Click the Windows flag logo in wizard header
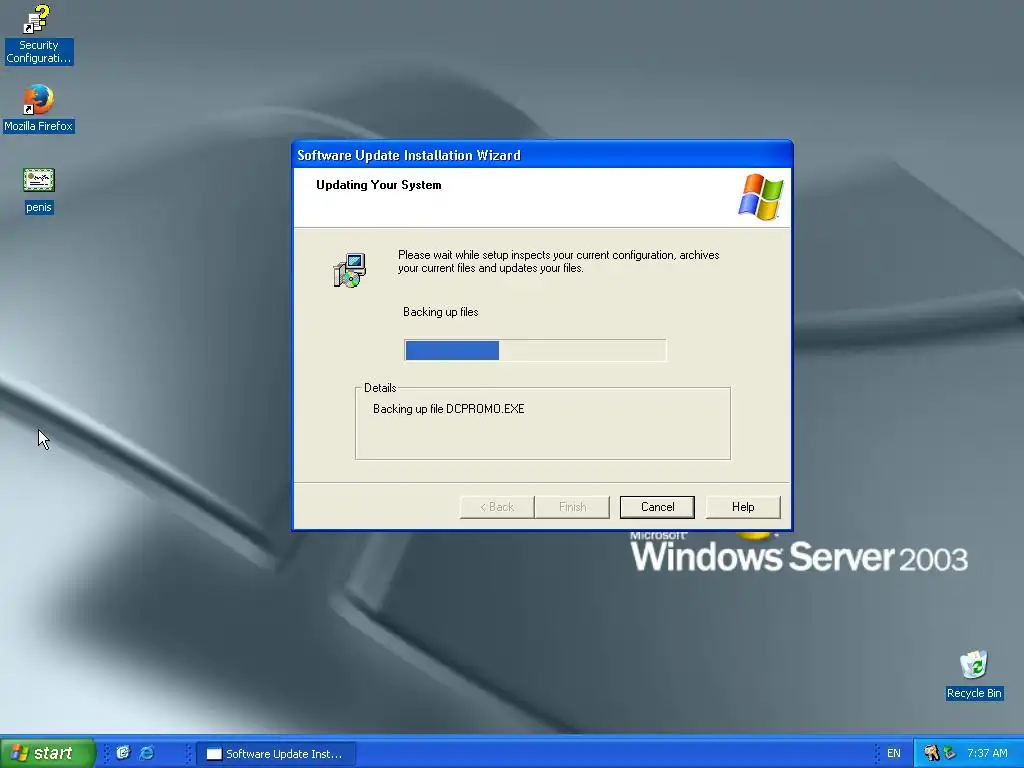The width and height of the screenshot is (1024, 768). [760, 197]
